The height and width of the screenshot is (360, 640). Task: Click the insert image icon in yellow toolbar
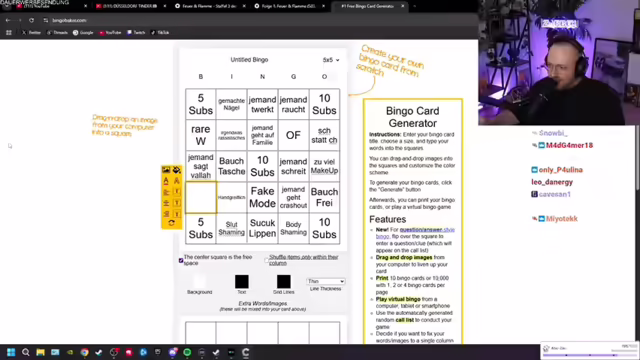tap(166, 170)
